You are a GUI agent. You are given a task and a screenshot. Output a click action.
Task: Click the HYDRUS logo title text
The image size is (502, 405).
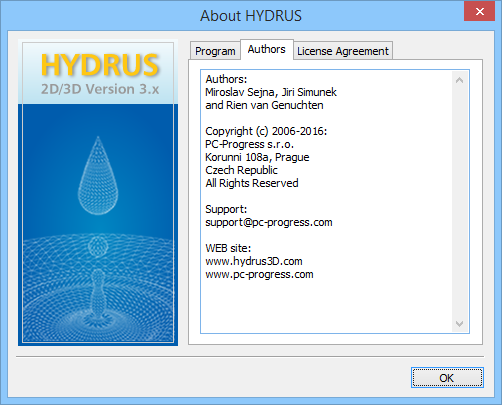click(x=100, y=65)
